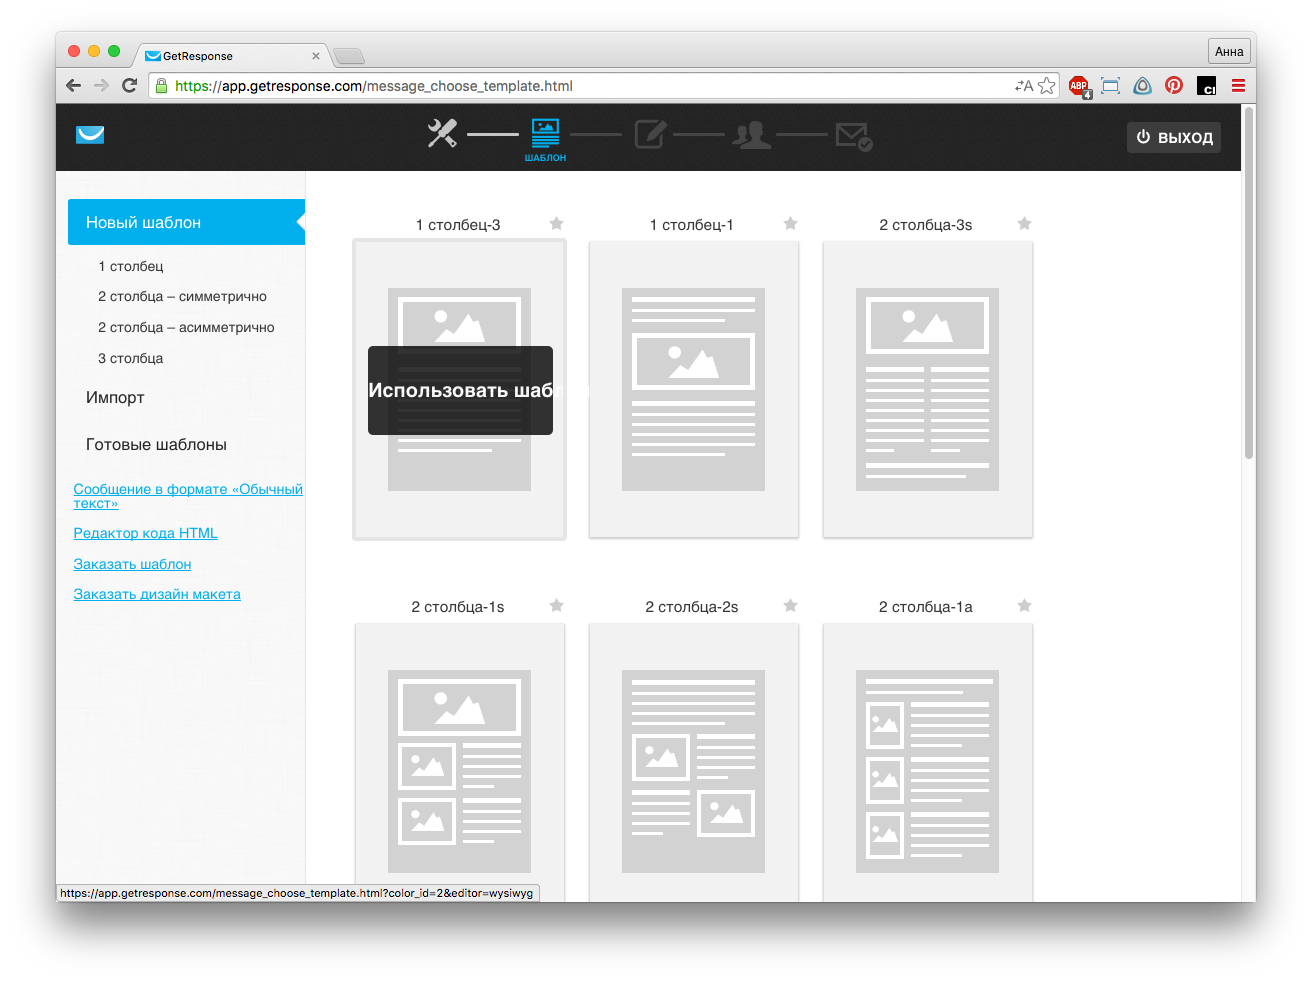
Task: Click the GetResponse logo icon
Action: 90,135
